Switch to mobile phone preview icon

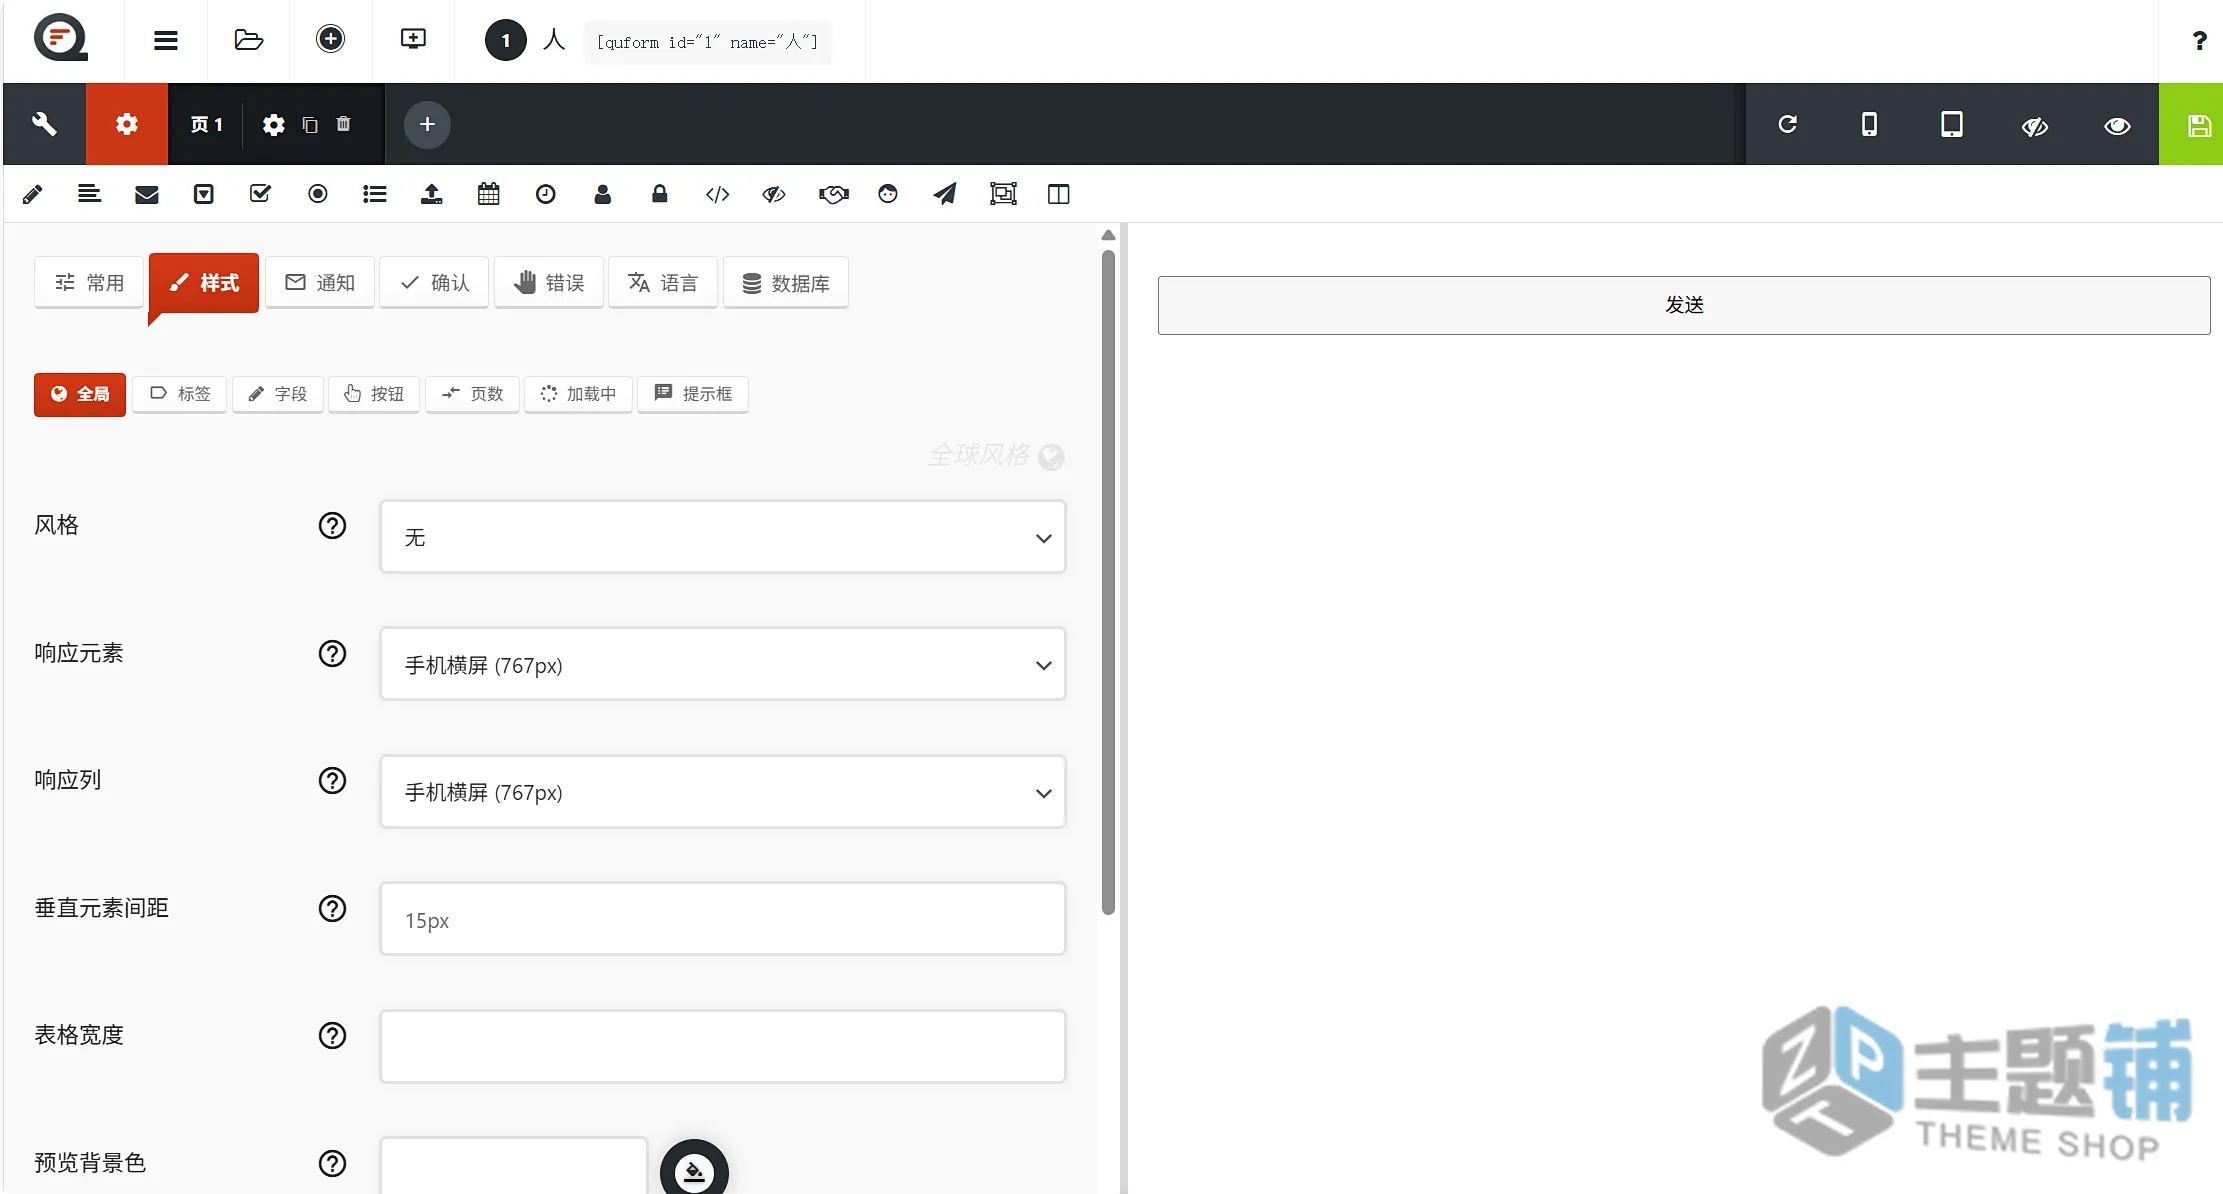1869,124
